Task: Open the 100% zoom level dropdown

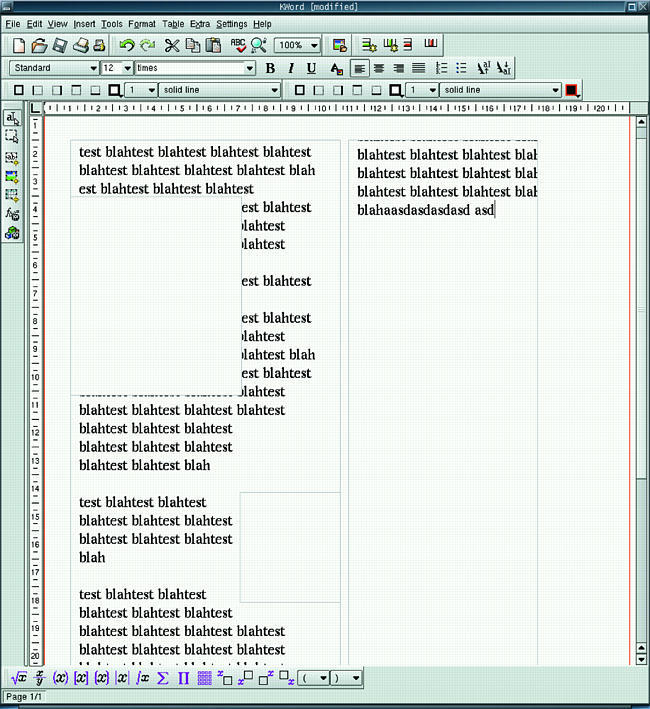Action: (x=314, y=45)
